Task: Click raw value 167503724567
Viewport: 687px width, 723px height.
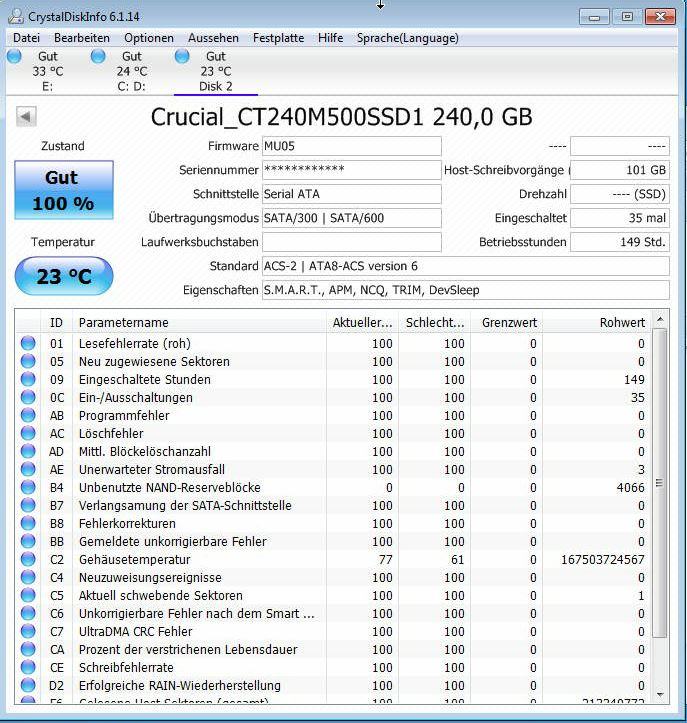Action: 602,559
